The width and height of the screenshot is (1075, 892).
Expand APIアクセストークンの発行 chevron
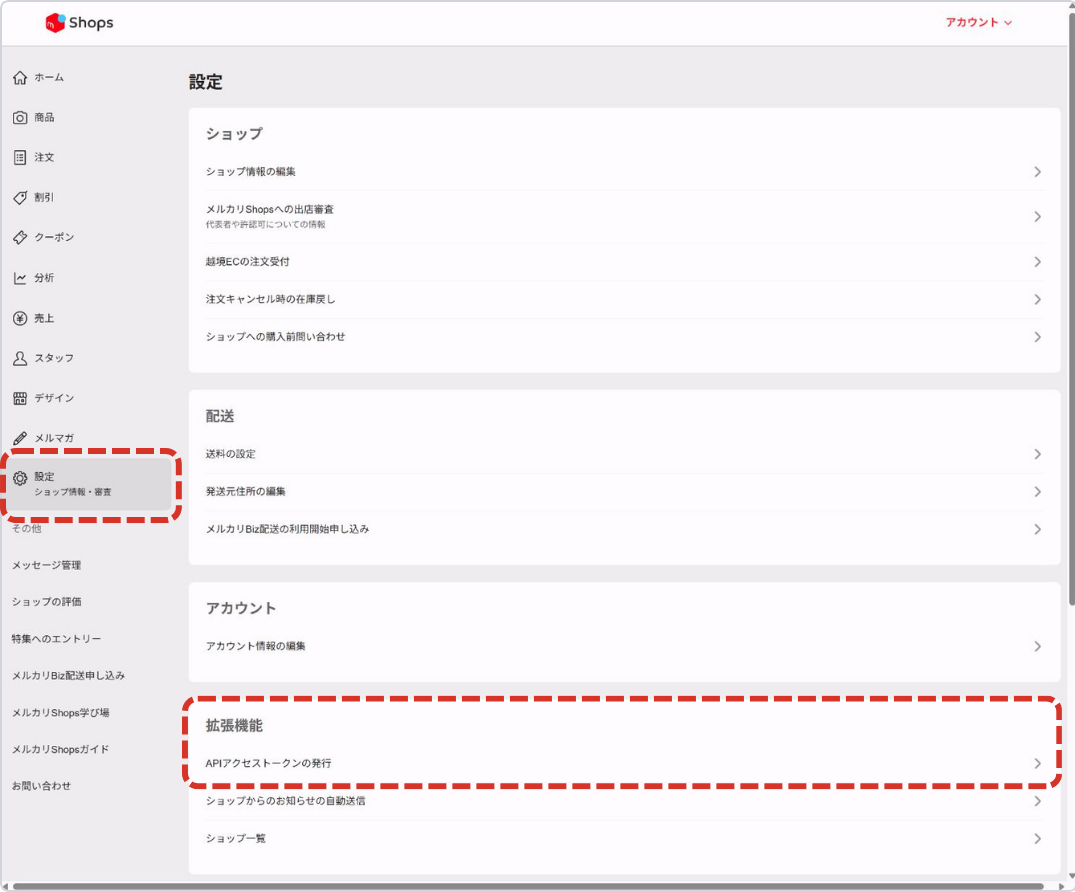(x=1037, y=764)
